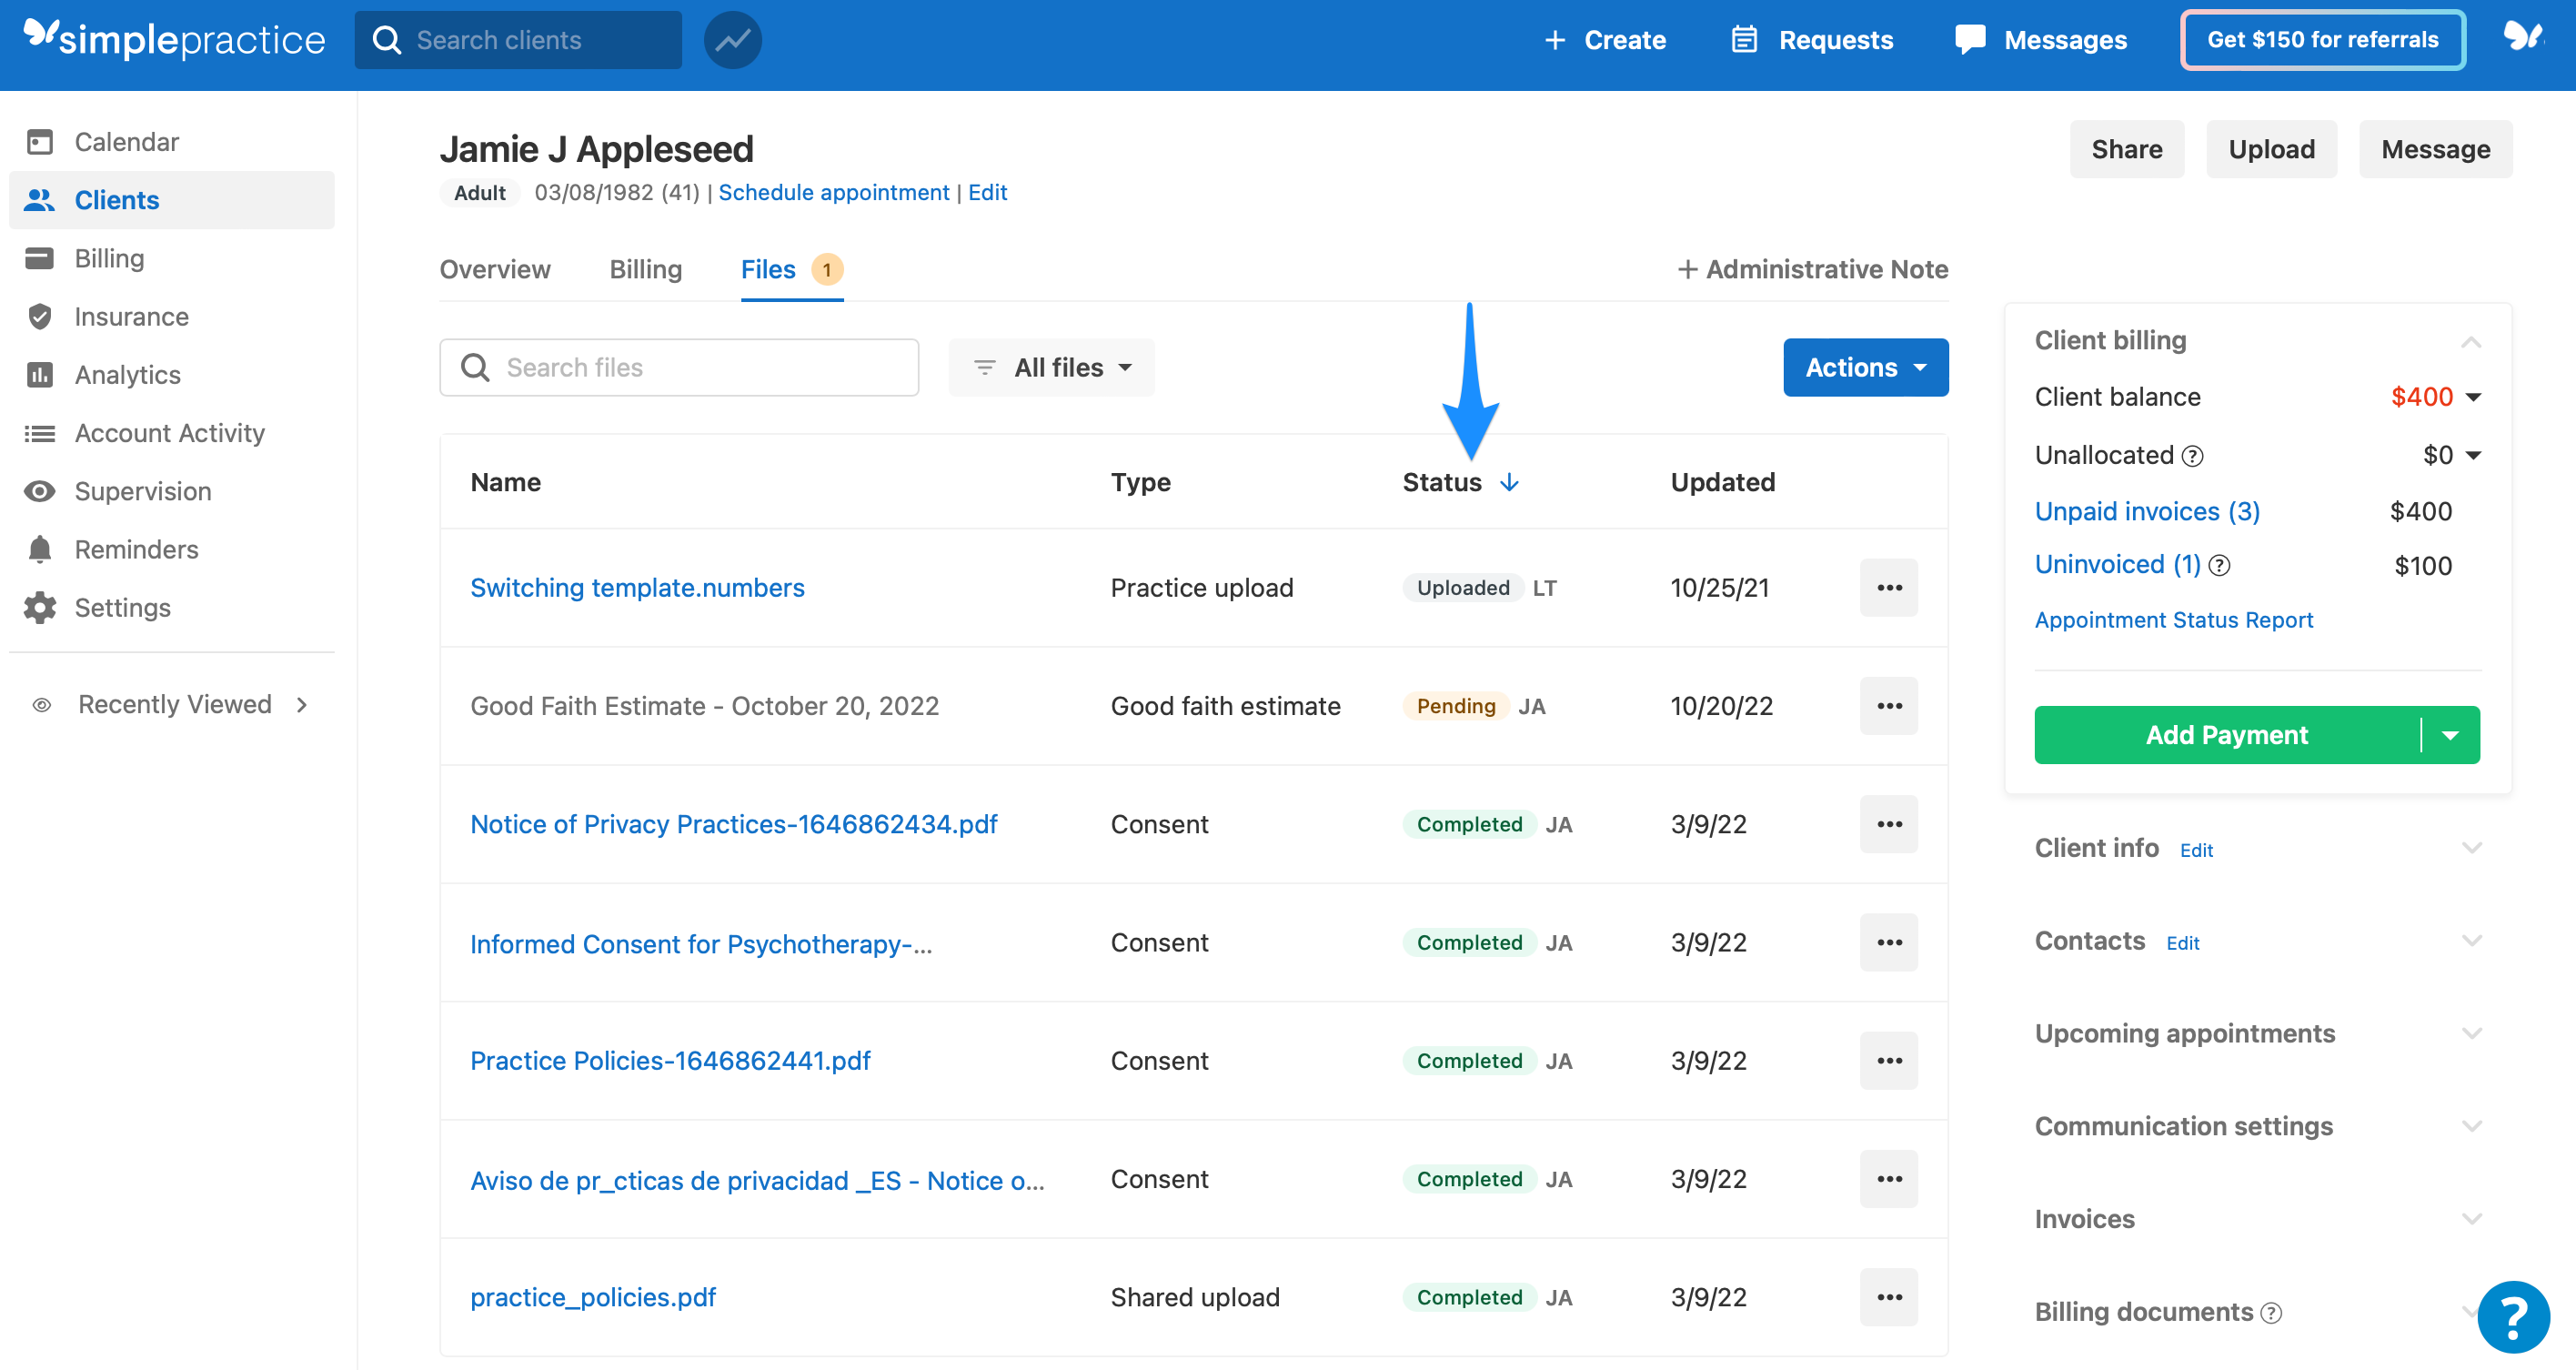Open Billing from the sidebar
This screenshot has height=1370, width=2576.
pos(109,258)
